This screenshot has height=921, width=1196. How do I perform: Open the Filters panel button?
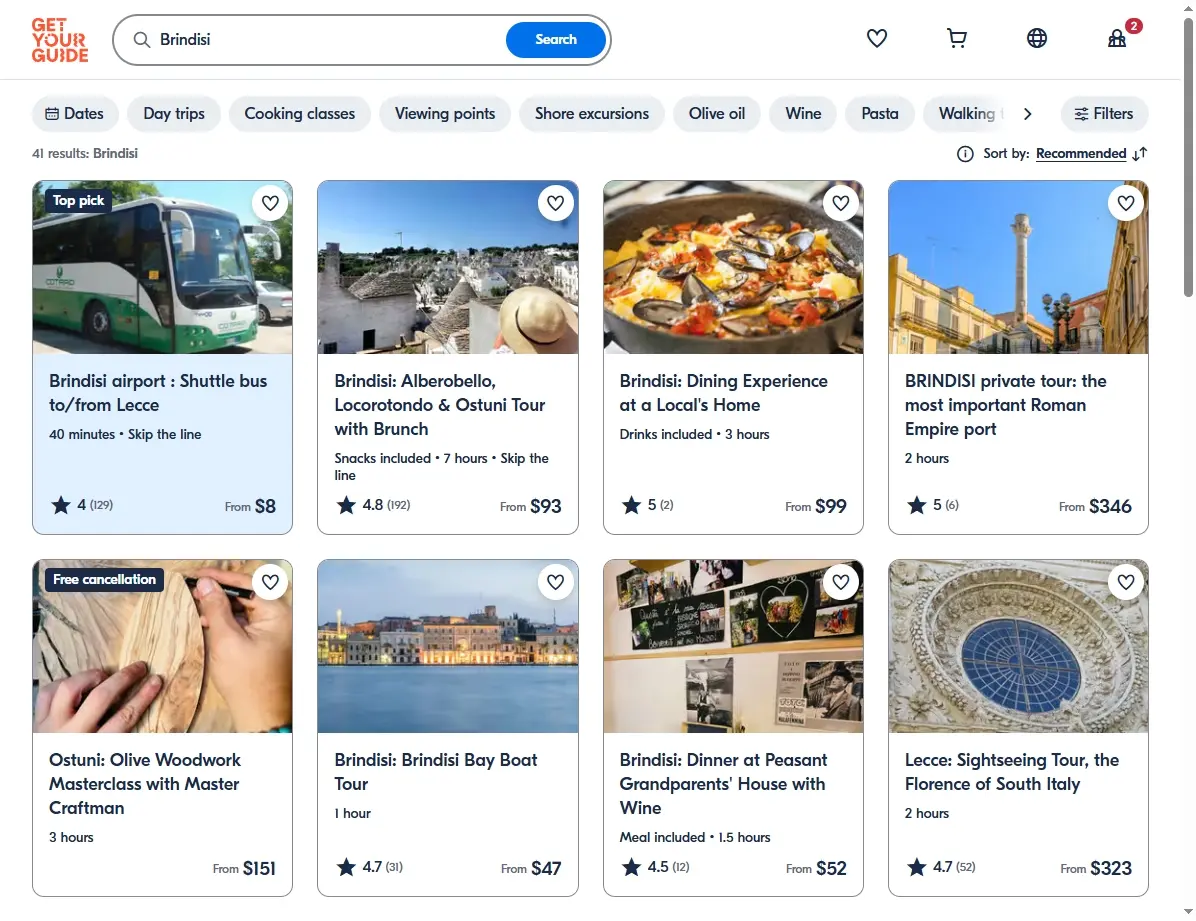click(x=1104, y=114)
